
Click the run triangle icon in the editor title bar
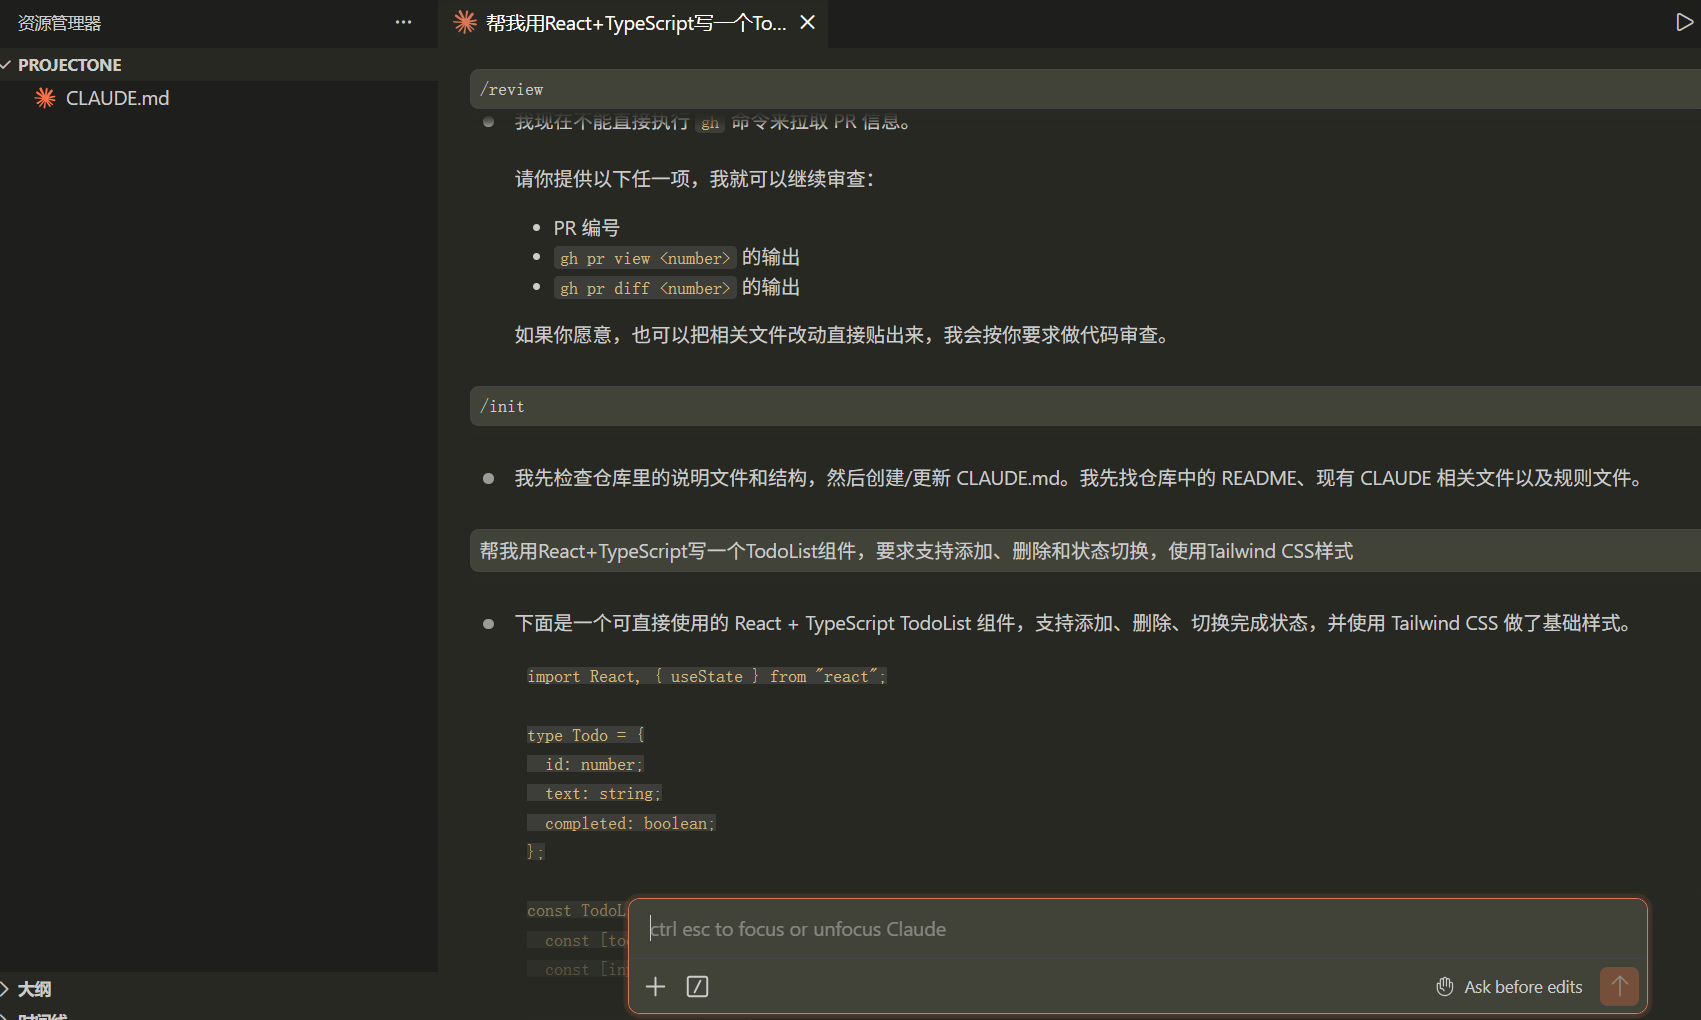[x=1684, y=22]
